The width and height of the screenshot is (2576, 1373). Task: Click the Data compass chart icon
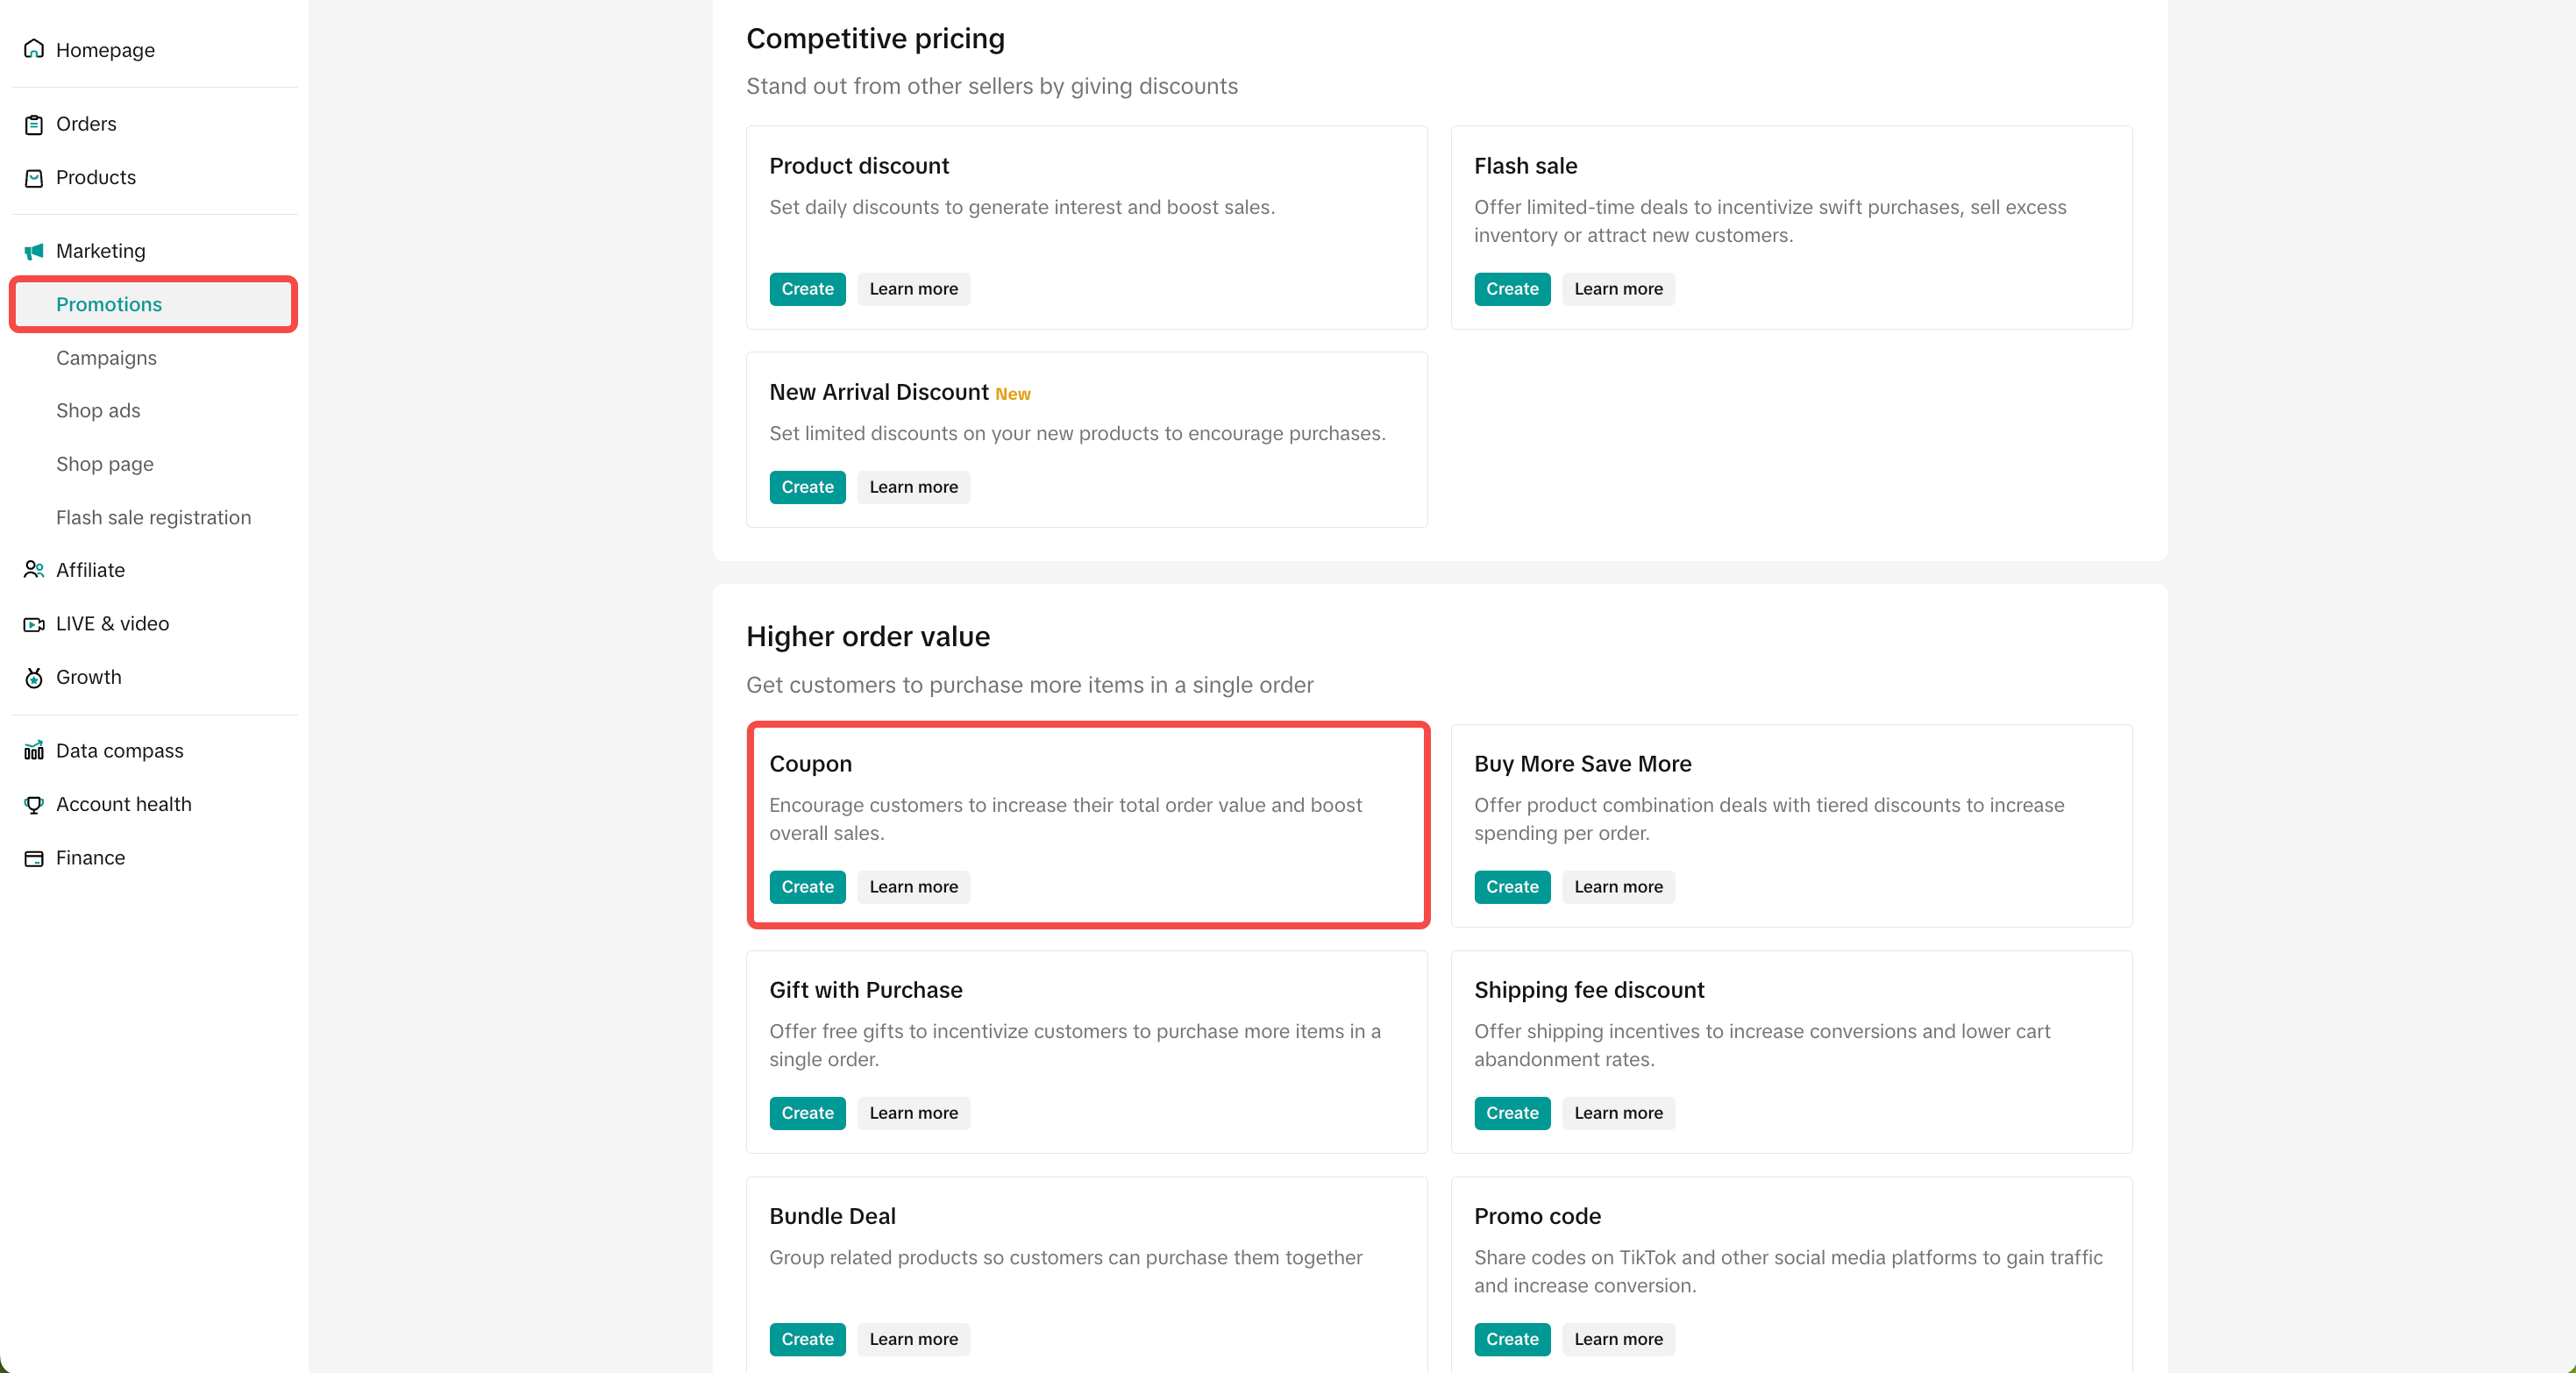click(x=34, y=751)
